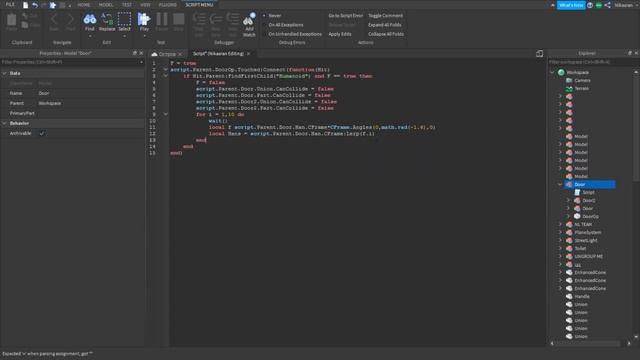Click the help icon beside What's New
The width and height of the screenshot is (640, 360).
(590, 5)
